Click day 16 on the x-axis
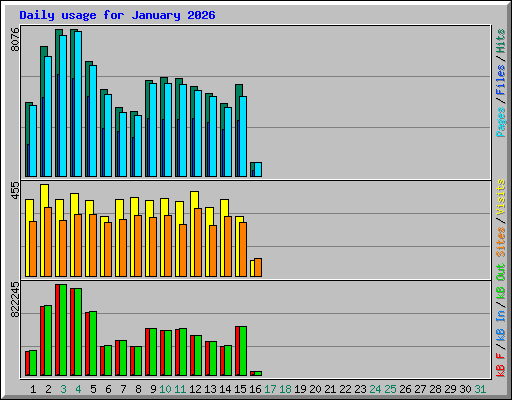Image resolution: width=512 pixels, height=400 pixels. point(255,389)
